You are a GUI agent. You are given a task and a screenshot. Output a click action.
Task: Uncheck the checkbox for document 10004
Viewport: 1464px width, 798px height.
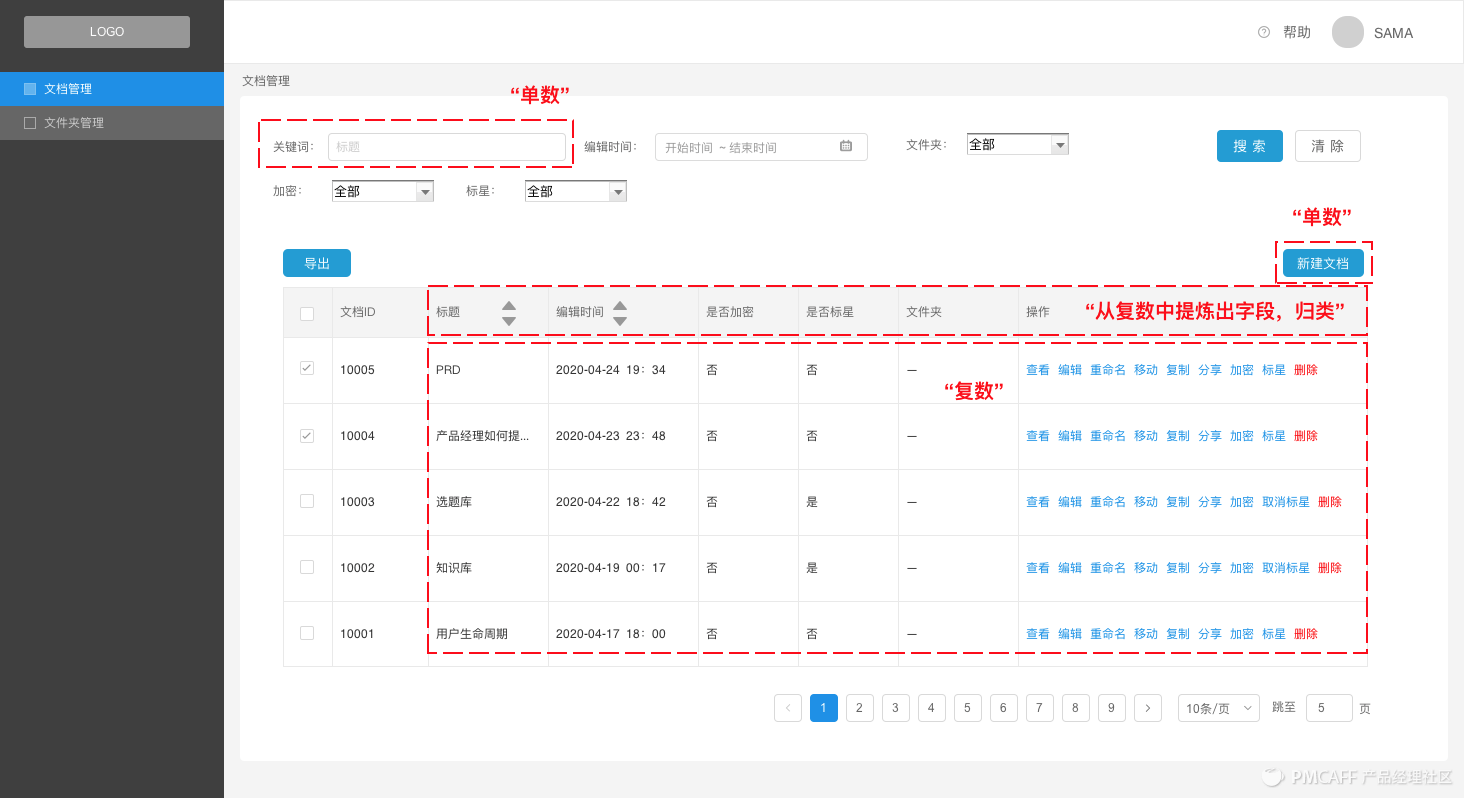pyautogui.click(x=307, y=436)
